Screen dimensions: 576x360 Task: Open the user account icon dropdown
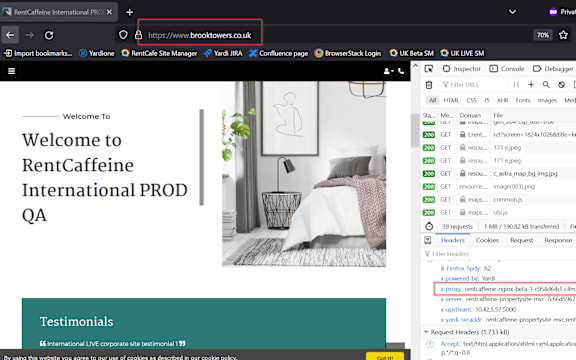388,71
